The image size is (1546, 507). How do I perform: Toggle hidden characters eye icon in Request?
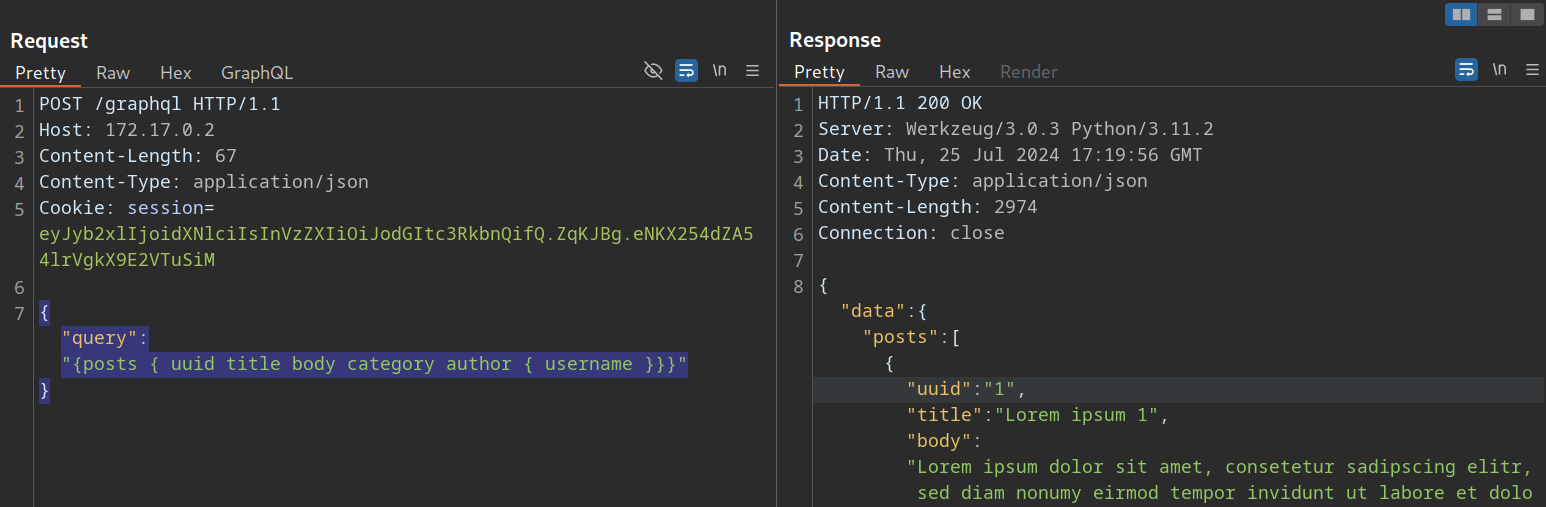653,70
